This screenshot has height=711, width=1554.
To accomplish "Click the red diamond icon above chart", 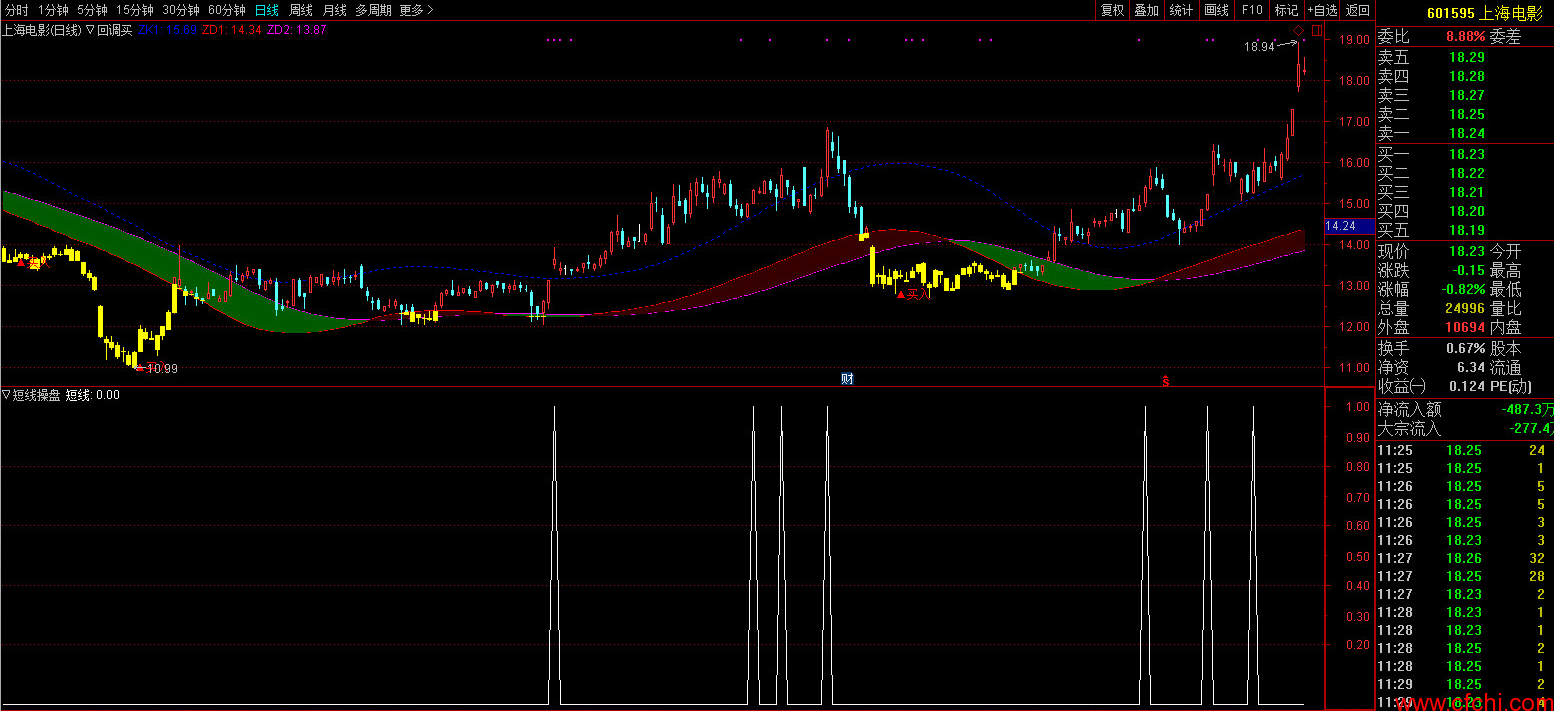I will pos(1298,32).
